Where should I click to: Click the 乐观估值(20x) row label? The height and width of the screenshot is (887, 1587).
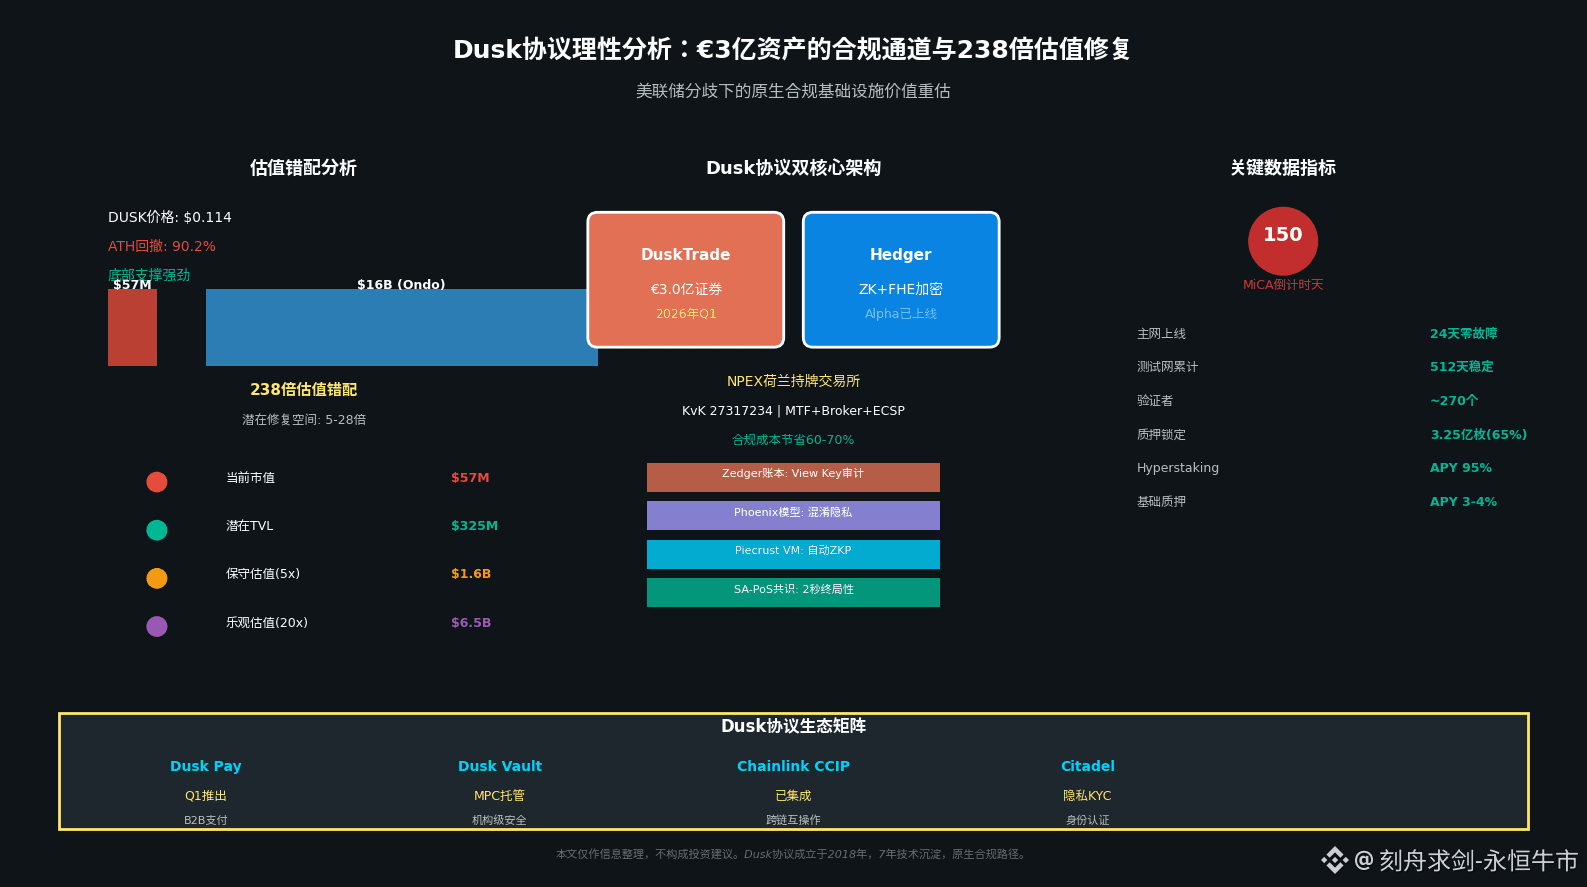pos(267,623)
